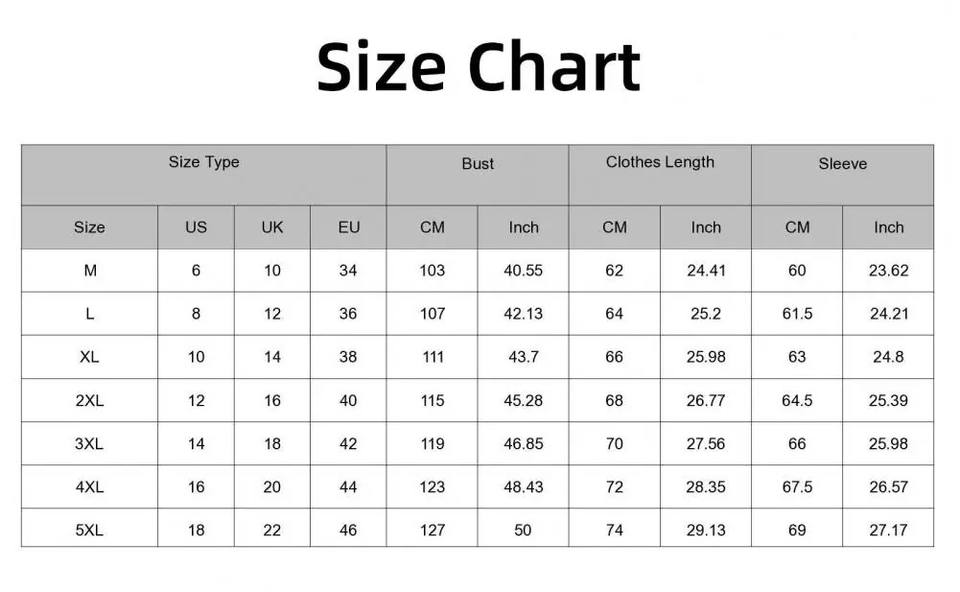The height and width of the screenshot is (592, 960).
Task: Select sleeve value 27.17 inch
Action: click(x=888, y=530)
